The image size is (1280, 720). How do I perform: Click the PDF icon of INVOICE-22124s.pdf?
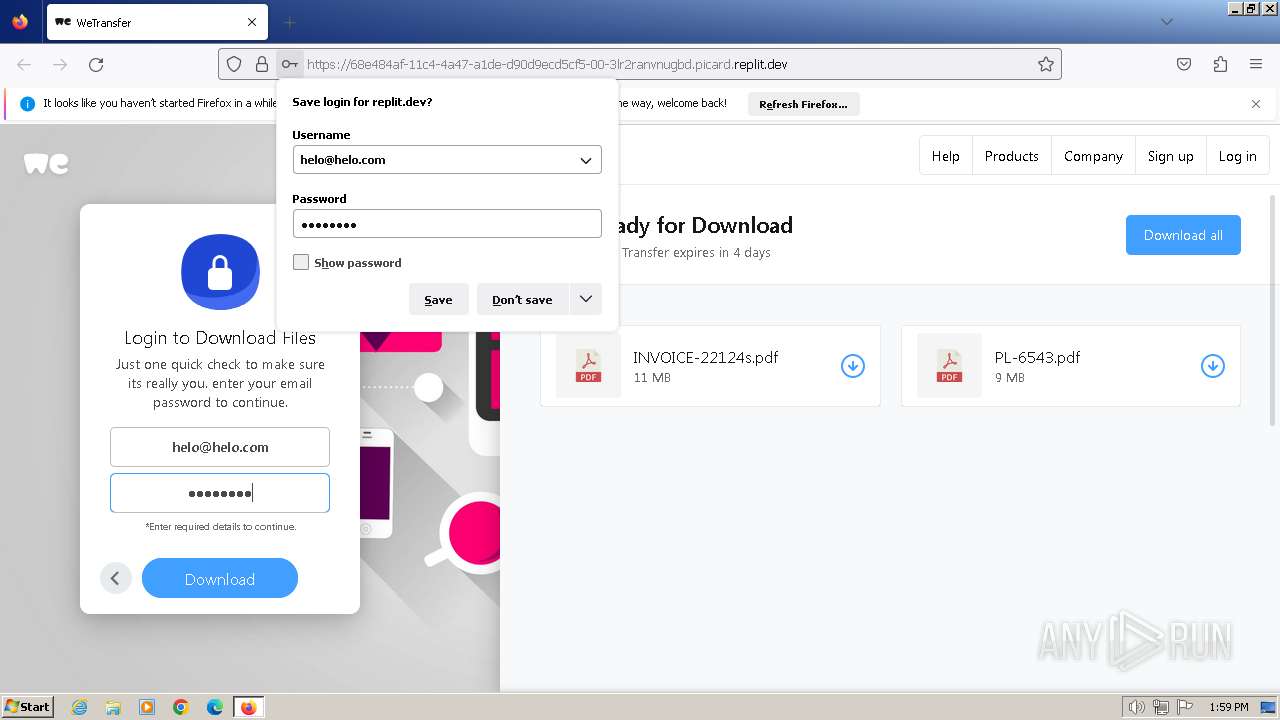click(x=588, y=366)
